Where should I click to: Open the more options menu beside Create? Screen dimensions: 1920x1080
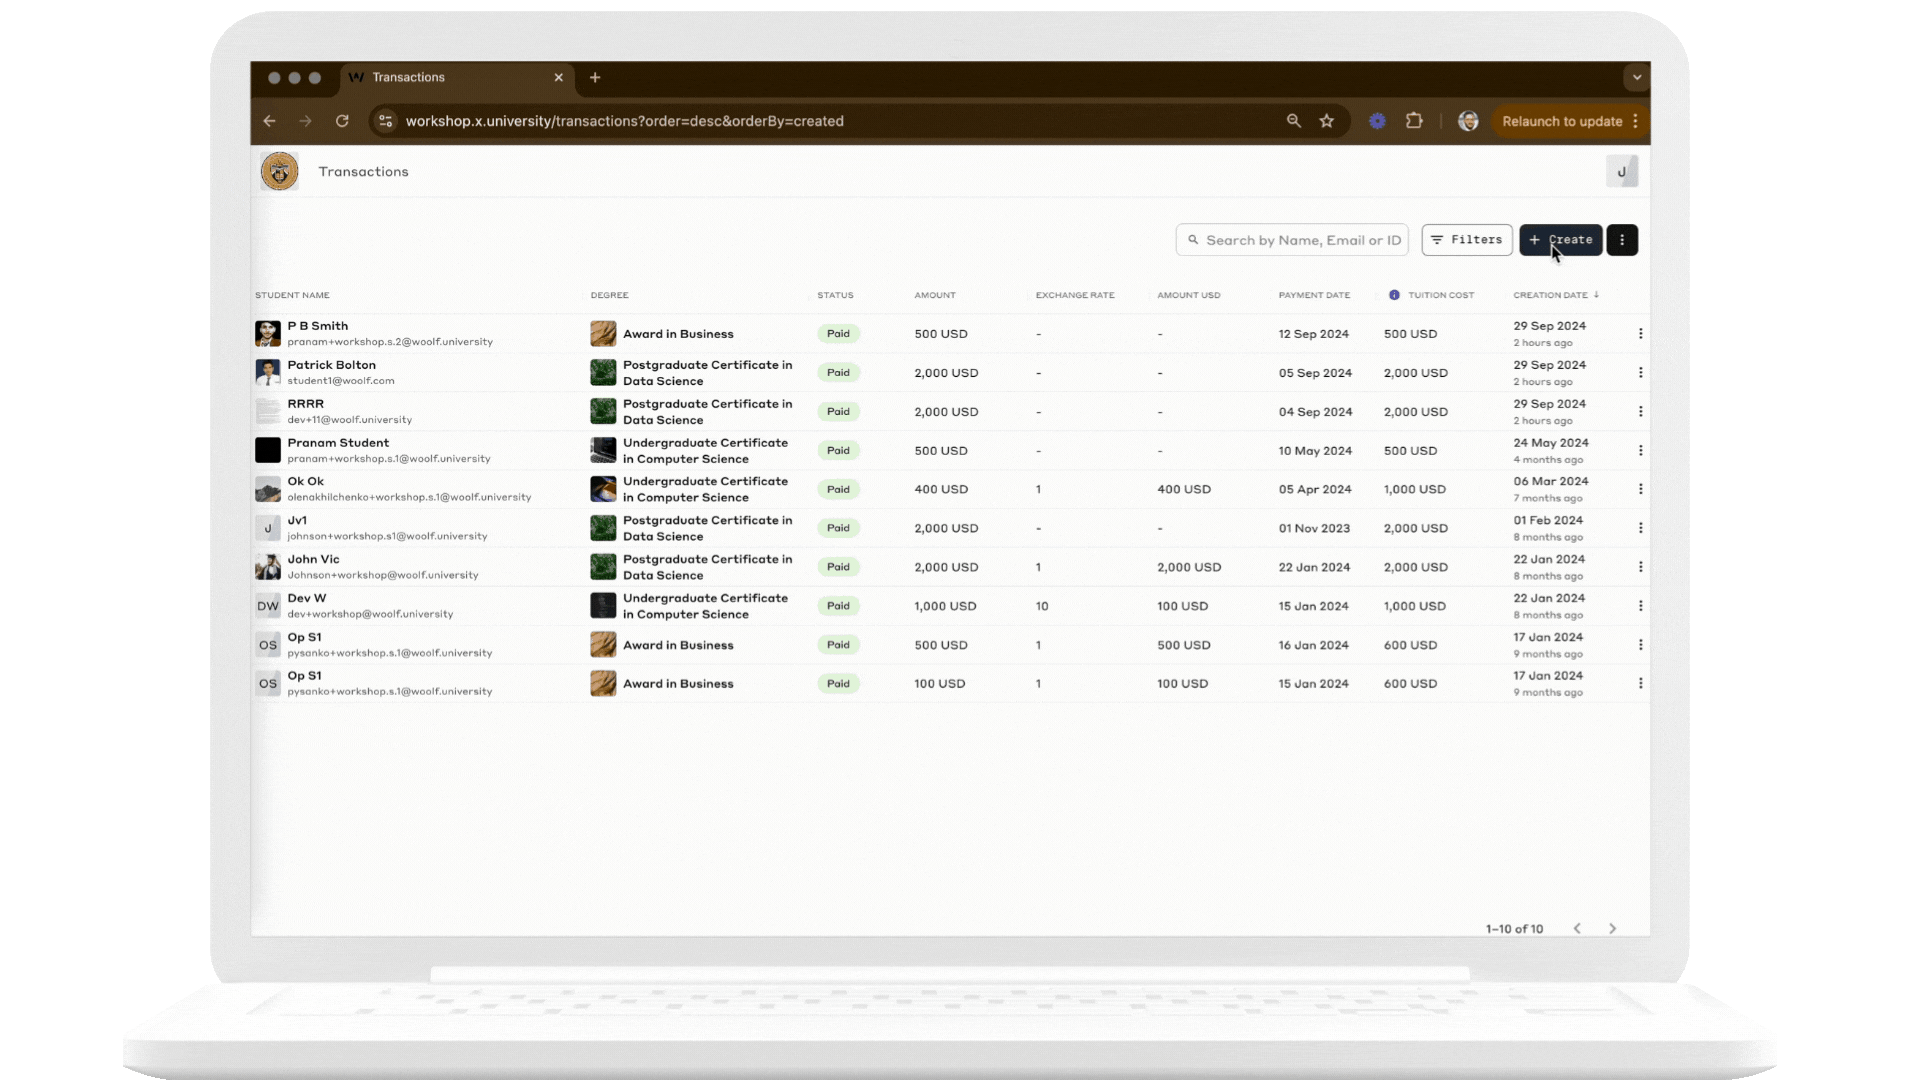[1621, 240]
